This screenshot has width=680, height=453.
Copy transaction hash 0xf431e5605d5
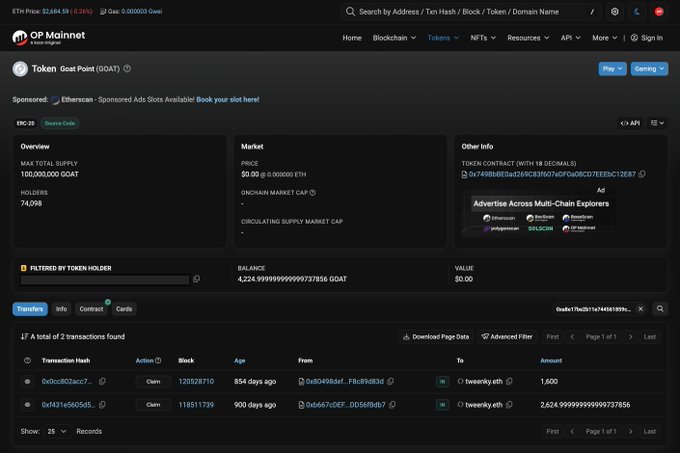(102, 405)
